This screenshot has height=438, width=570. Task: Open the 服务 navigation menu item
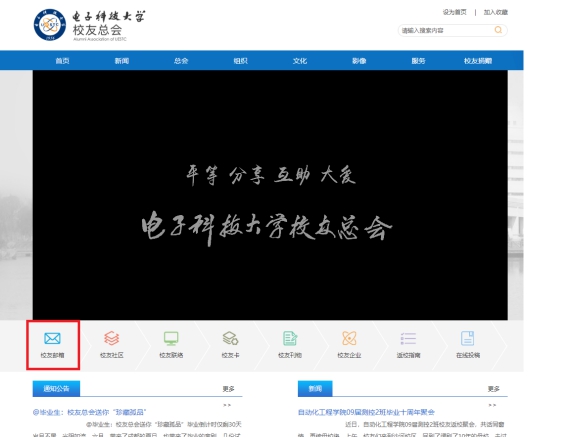(x=418, y=61)
